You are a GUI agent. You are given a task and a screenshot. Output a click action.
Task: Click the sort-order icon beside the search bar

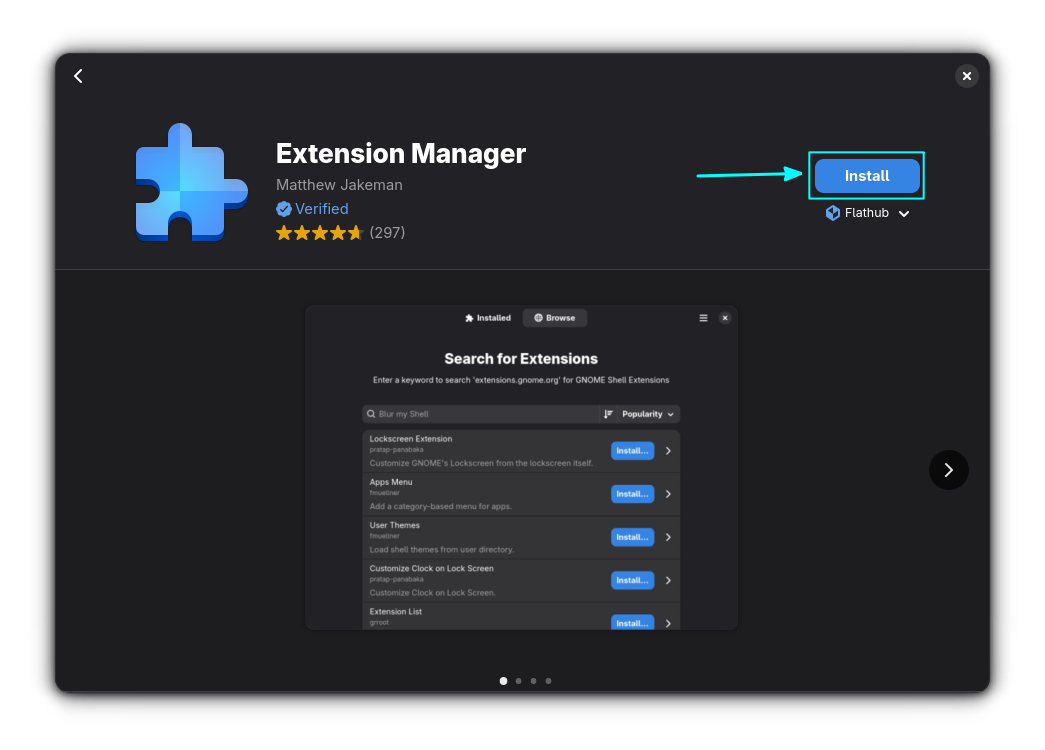608,413
